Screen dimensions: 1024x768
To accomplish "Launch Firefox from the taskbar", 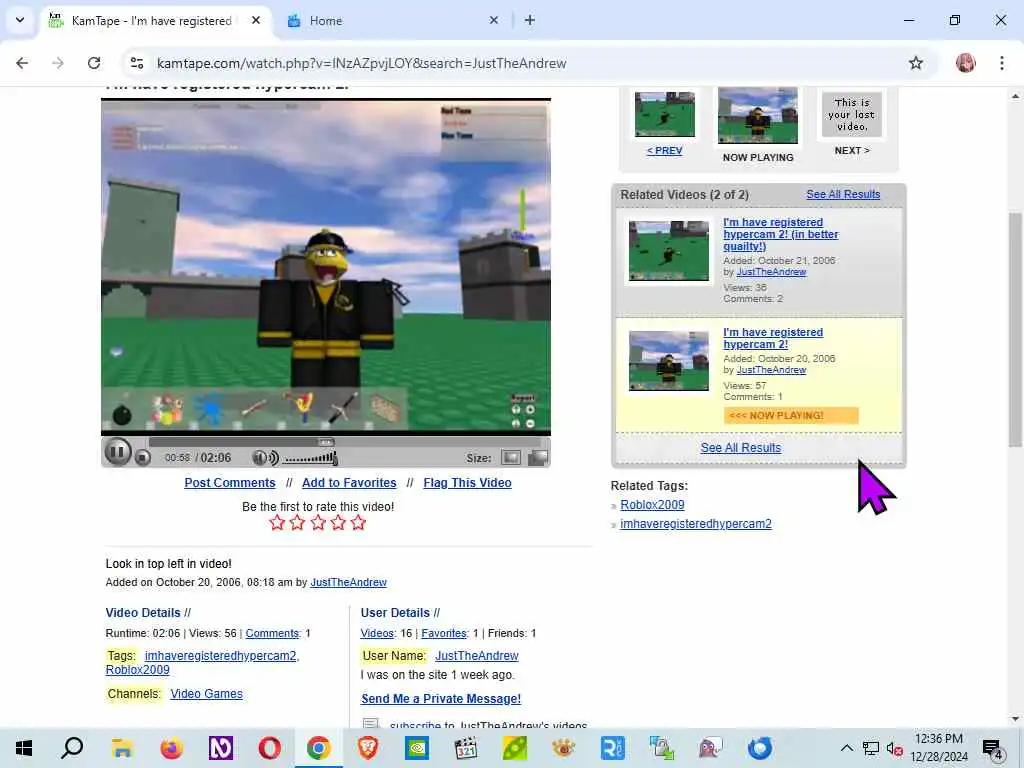I will click(171, 748).
